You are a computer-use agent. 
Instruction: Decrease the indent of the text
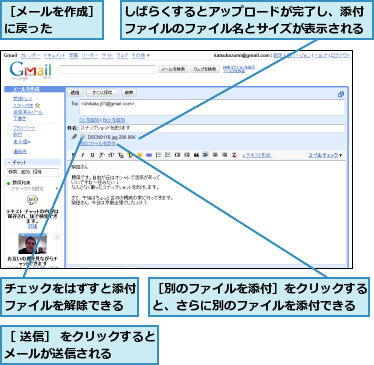click(x=178, y=155)
